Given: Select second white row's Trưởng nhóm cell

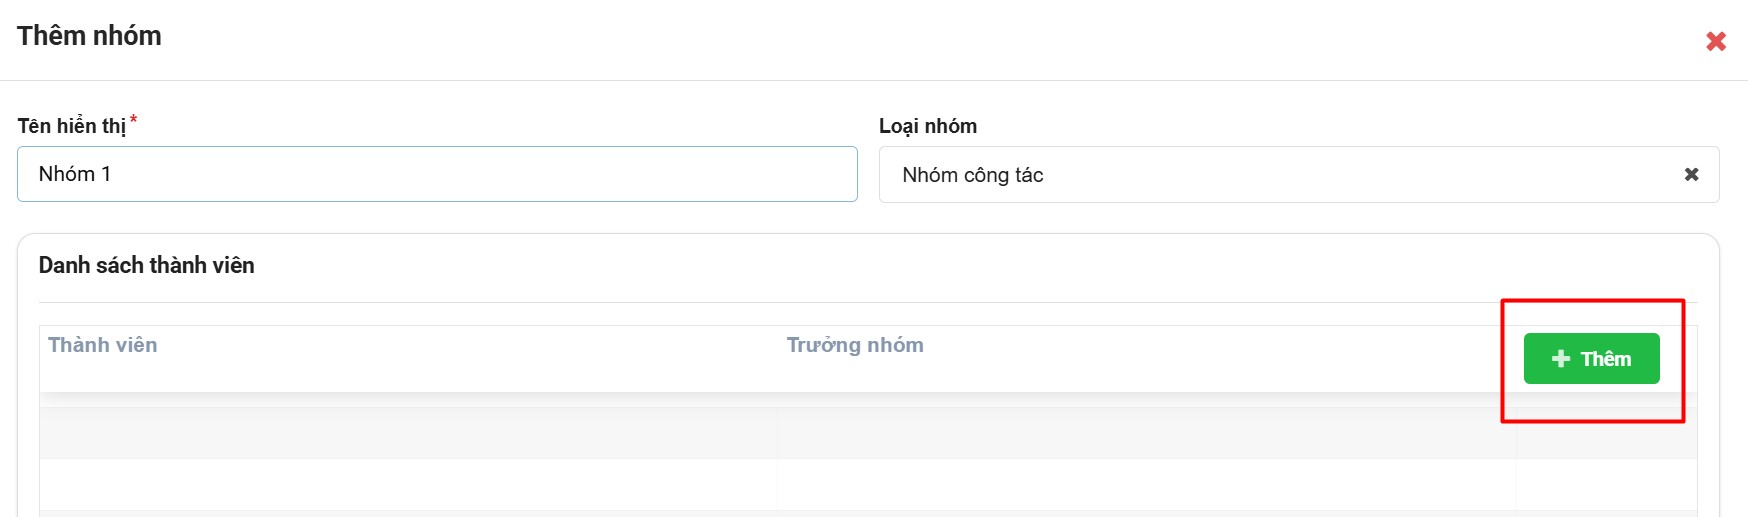Looking at the screenshot, I should [x=1146, y=484].
